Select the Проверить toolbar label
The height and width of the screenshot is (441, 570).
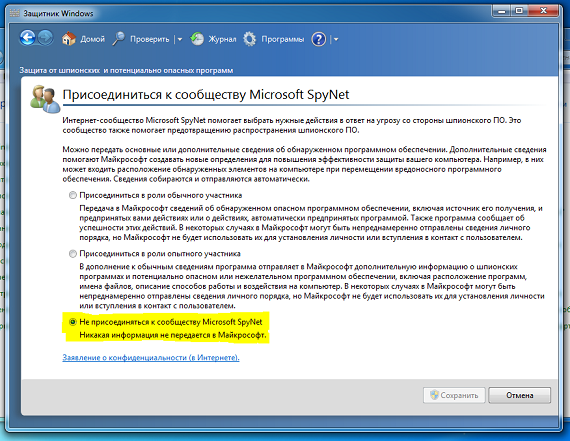pos(150,39)
